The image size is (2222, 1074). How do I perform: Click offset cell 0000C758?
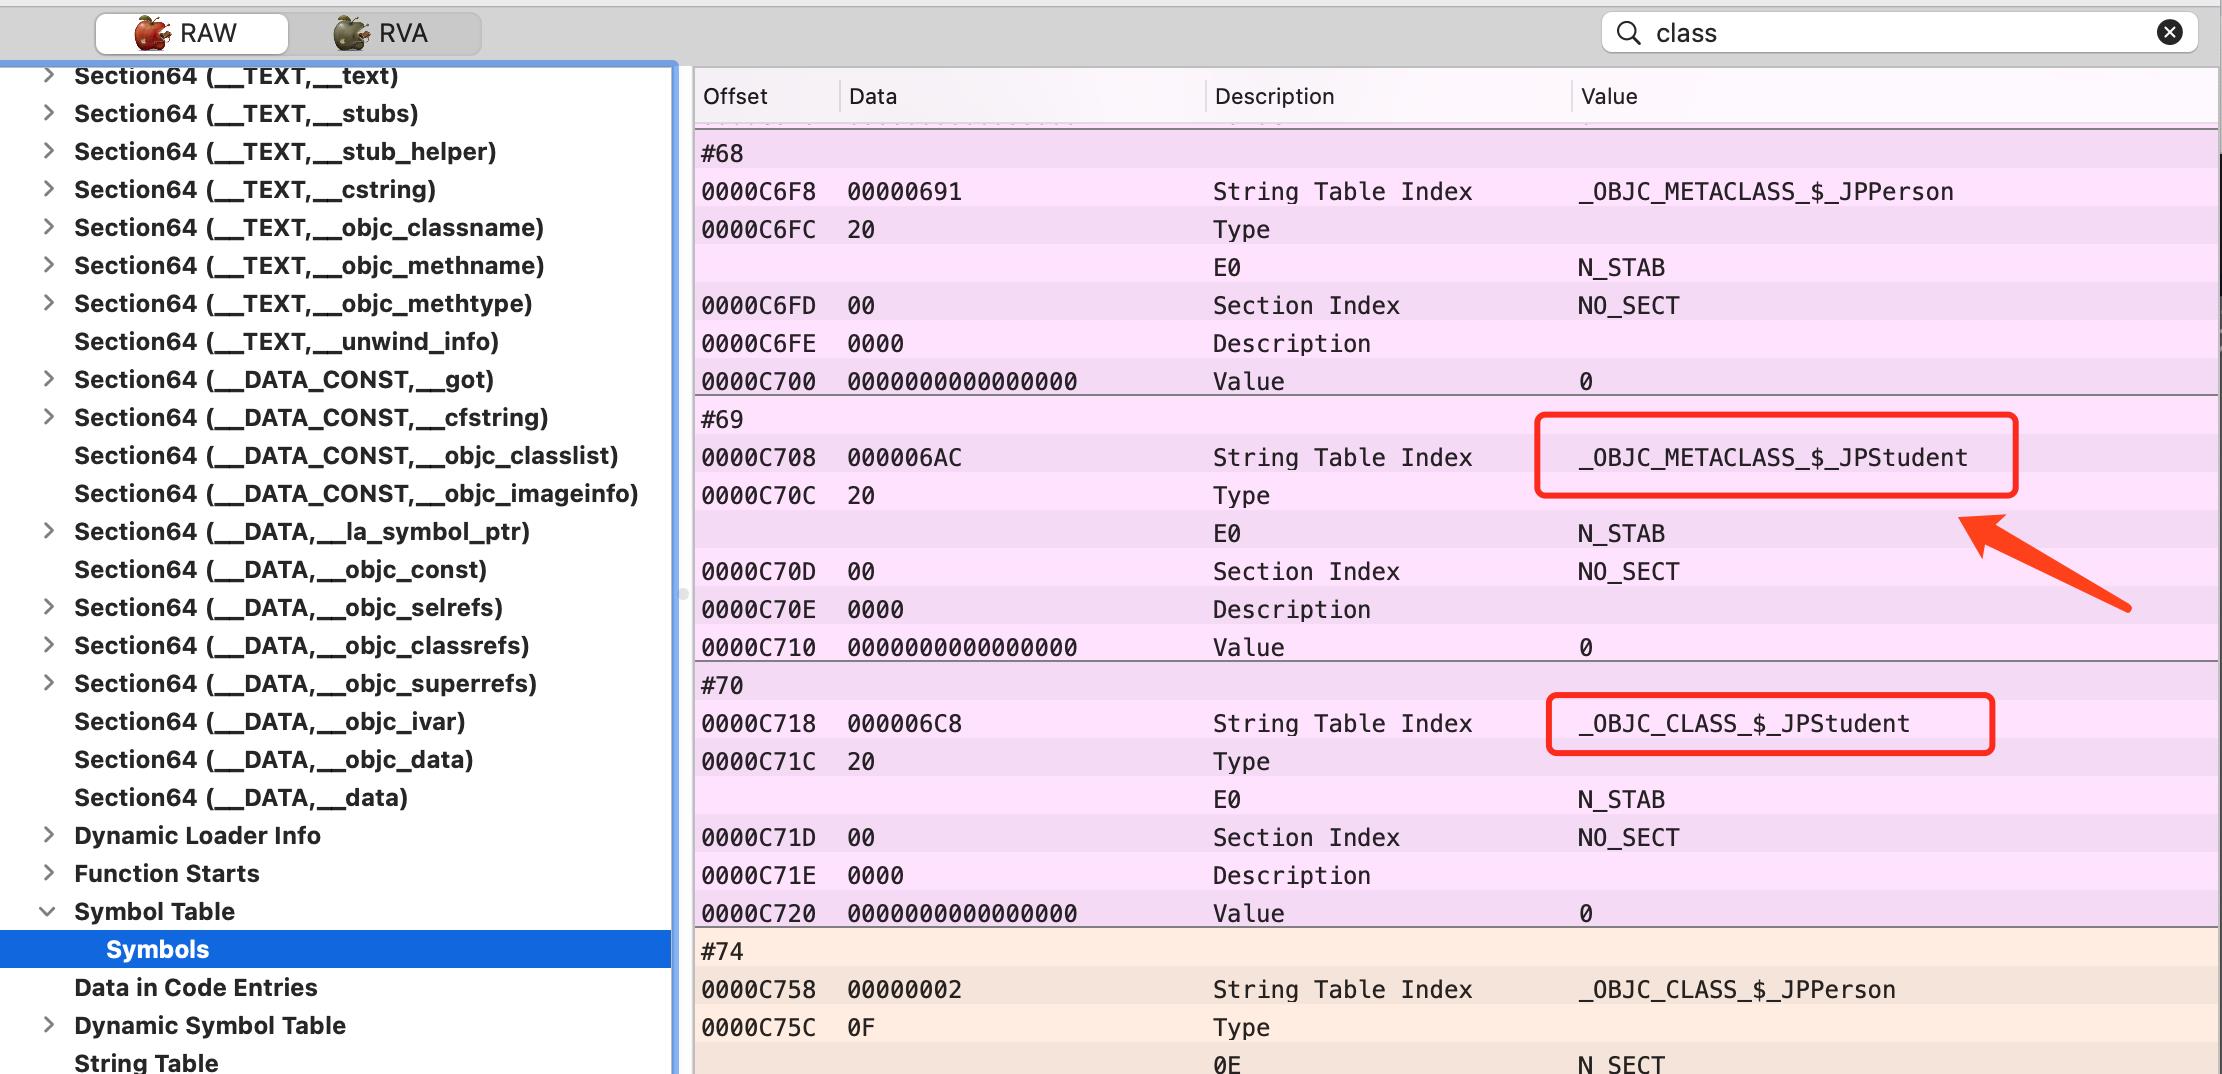pos(758,989)
